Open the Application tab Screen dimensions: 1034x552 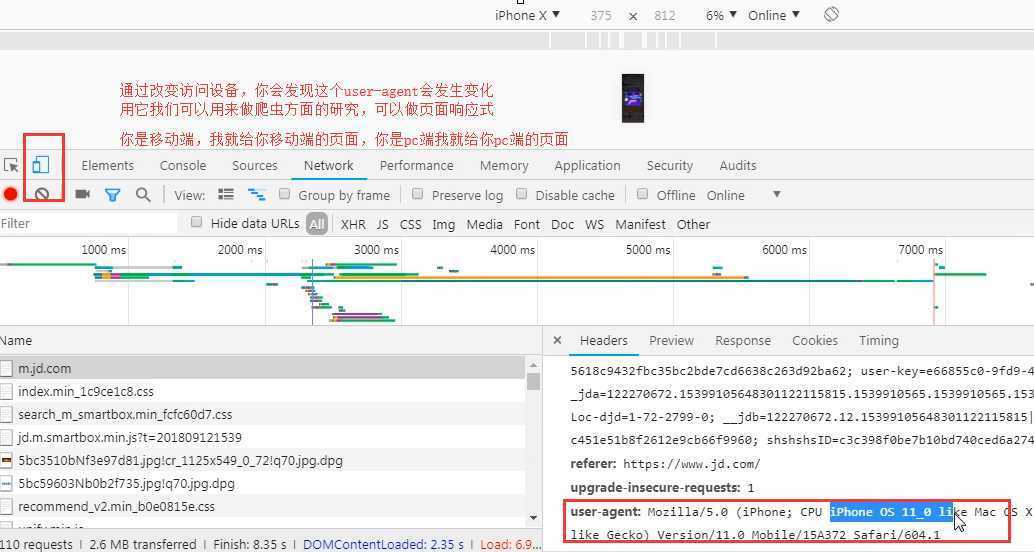pyautogui.click(x=587, y=166)
